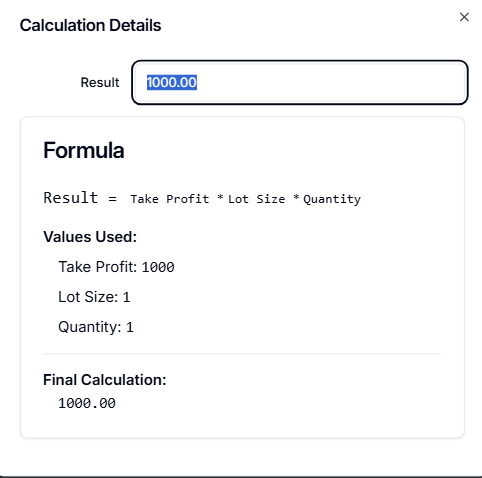Click the Lot Size: 1 value line
Image resolution: width=482 pixels, height=478 pixels.
click(x=94, y=297)
